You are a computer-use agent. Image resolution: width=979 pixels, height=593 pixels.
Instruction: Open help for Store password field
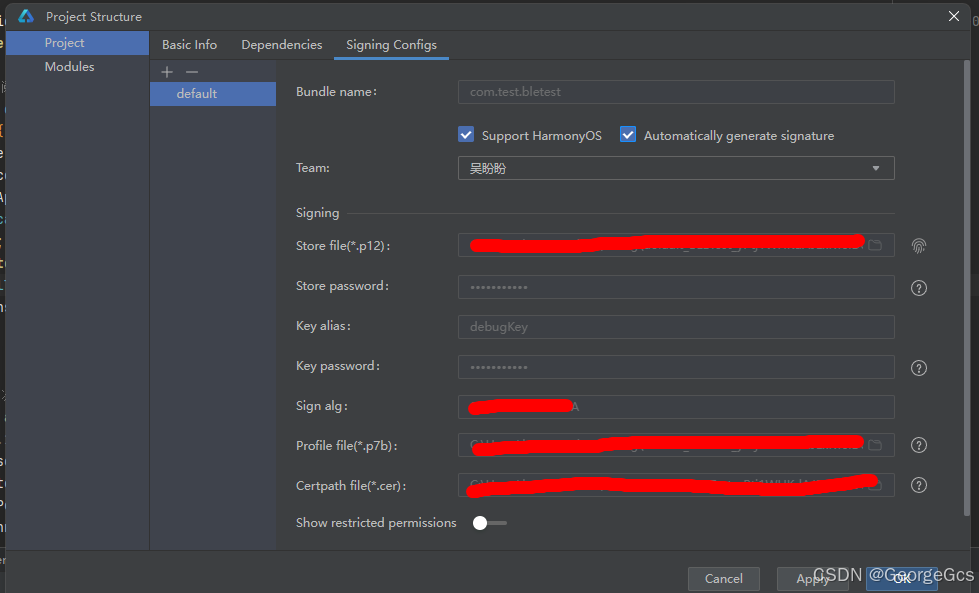[x=918, y=288]
